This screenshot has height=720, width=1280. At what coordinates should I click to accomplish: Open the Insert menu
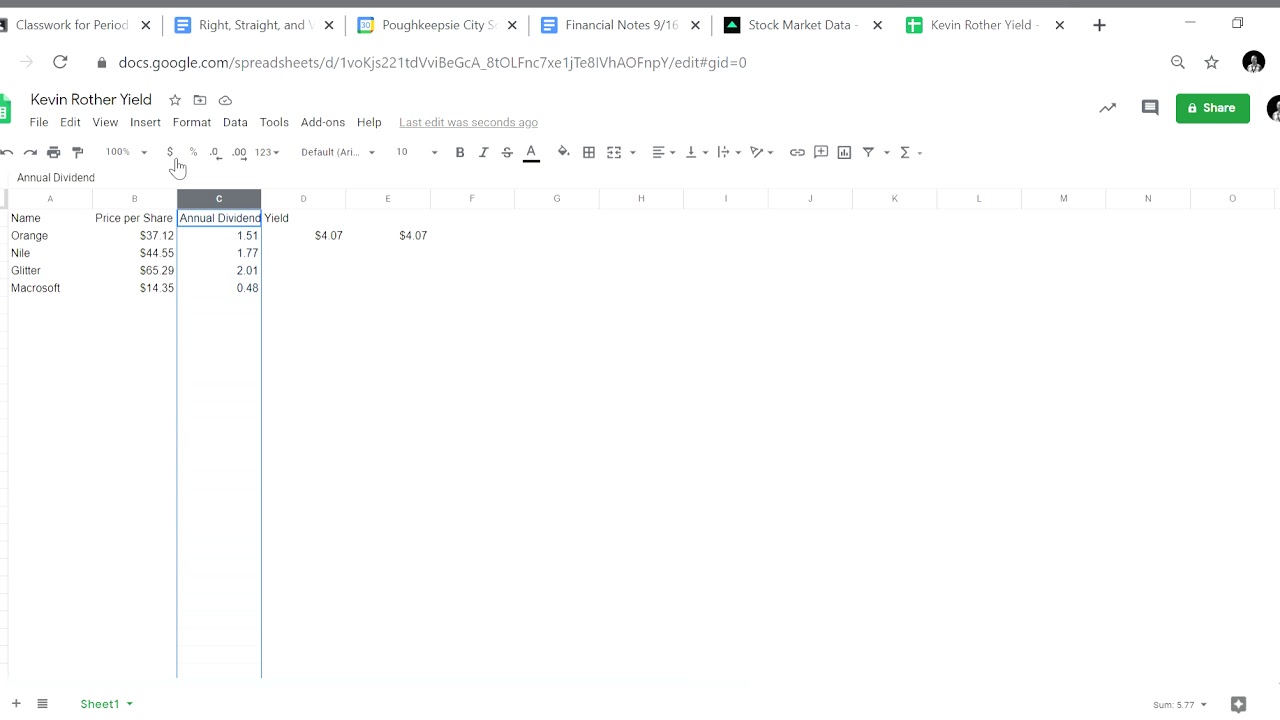click(145, 122)
